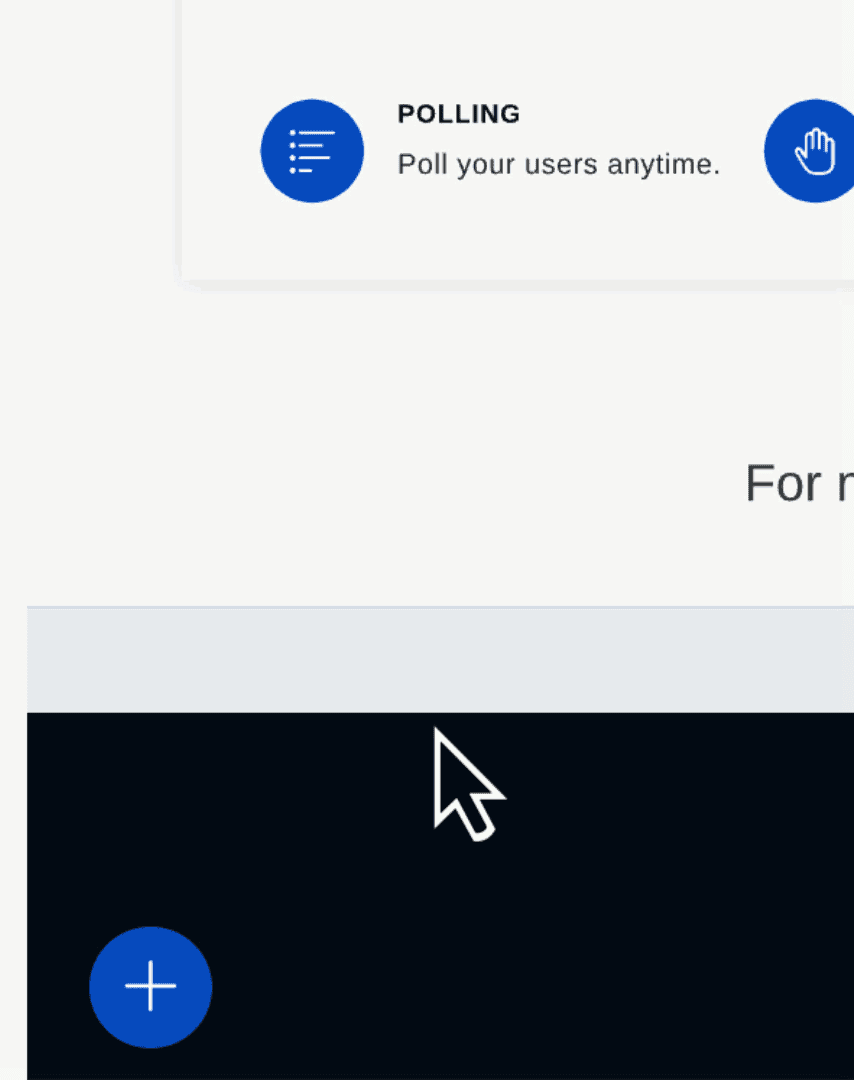
Task: Click the partially visible "For" heading
Action: point(784,484)
